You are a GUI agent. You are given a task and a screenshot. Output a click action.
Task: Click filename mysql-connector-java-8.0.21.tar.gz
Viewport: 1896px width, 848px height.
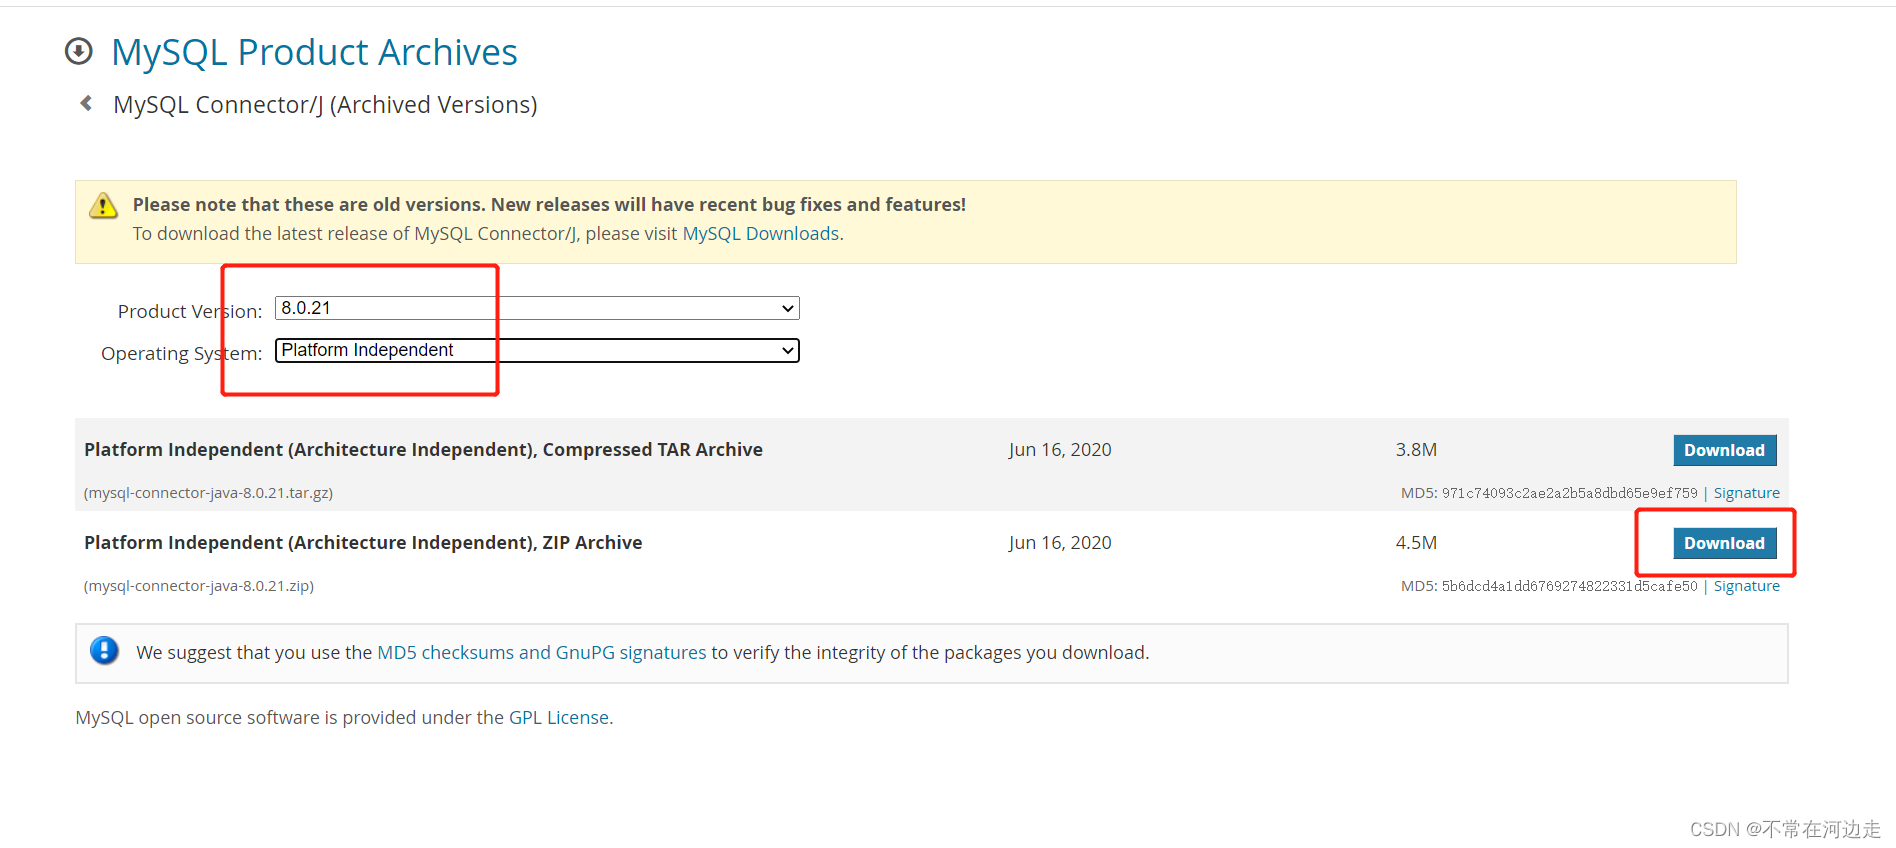209,493
